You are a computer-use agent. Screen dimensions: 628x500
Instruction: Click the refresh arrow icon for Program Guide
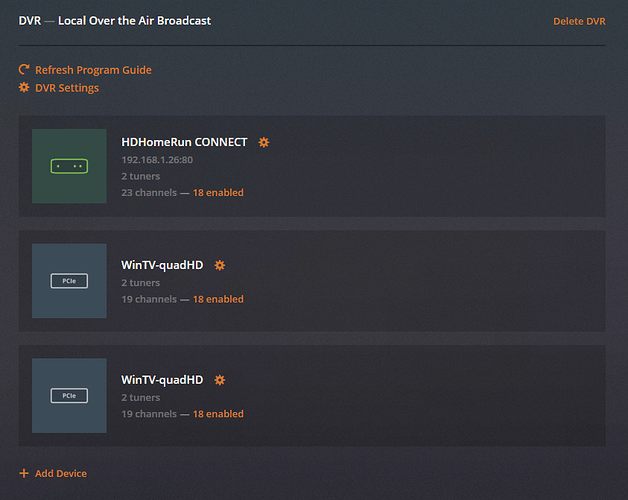coord(24,69)
